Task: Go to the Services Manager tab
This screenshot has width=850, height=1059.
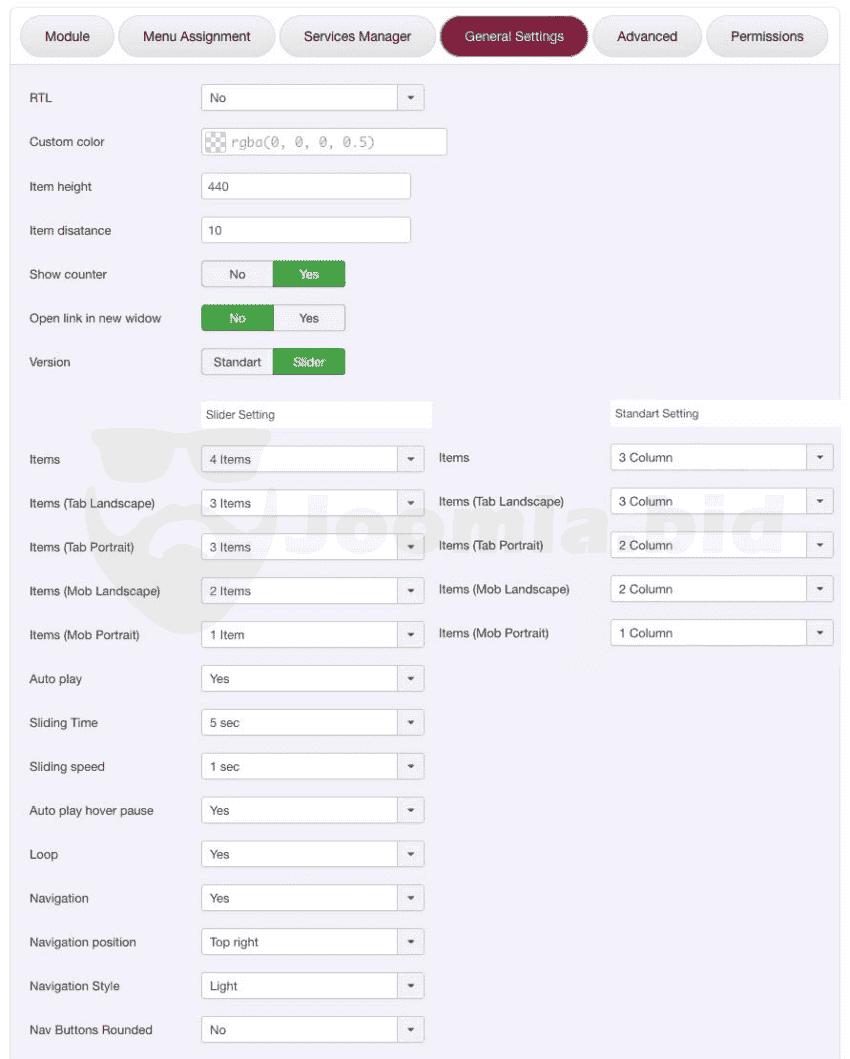Action: [x=357, y=36]
